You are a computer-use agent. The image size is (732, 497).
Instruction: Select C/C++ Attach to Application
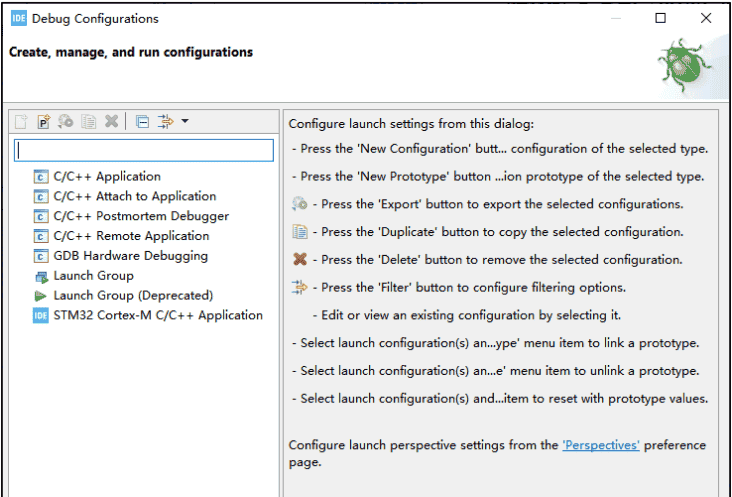(x=134, y=196)
